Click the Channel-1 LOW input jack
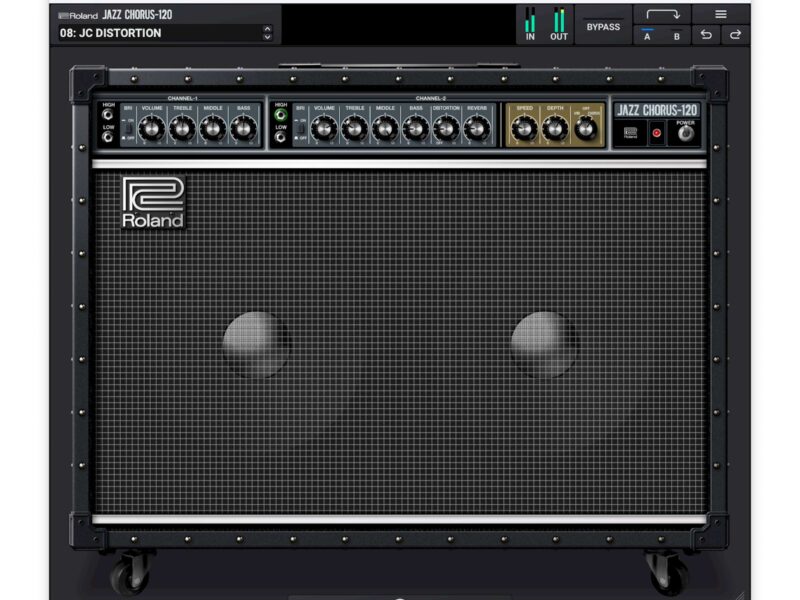 point(108,138)
